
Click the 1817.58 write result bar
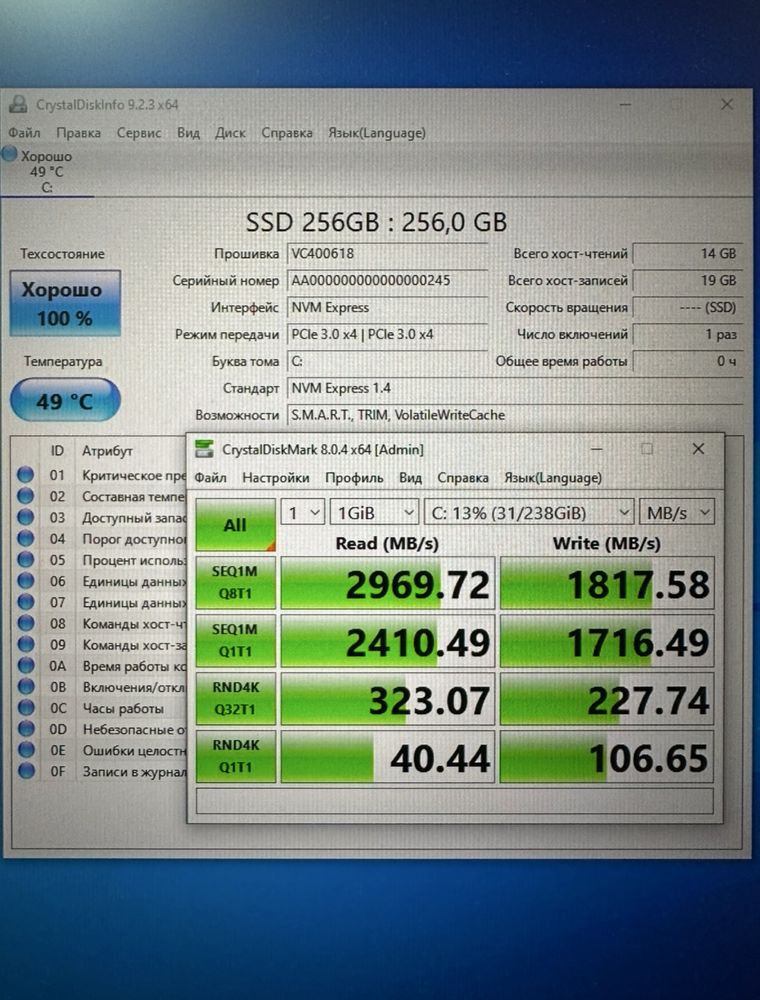point(607,583)
